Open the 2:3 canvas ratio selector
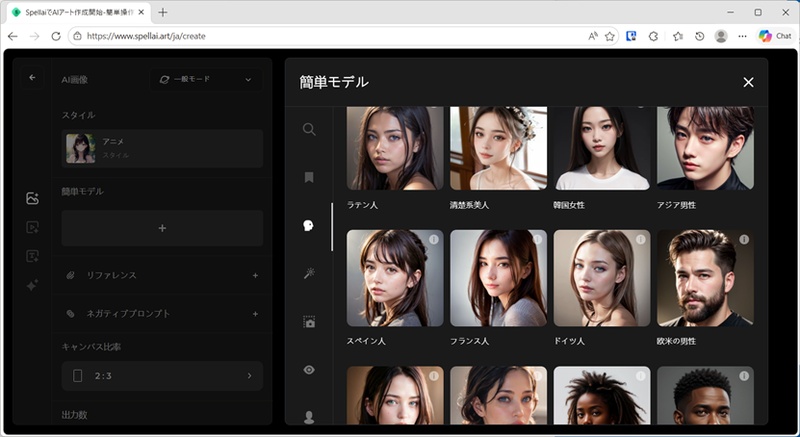Screen dimensions: 800x437 [162, 376]
